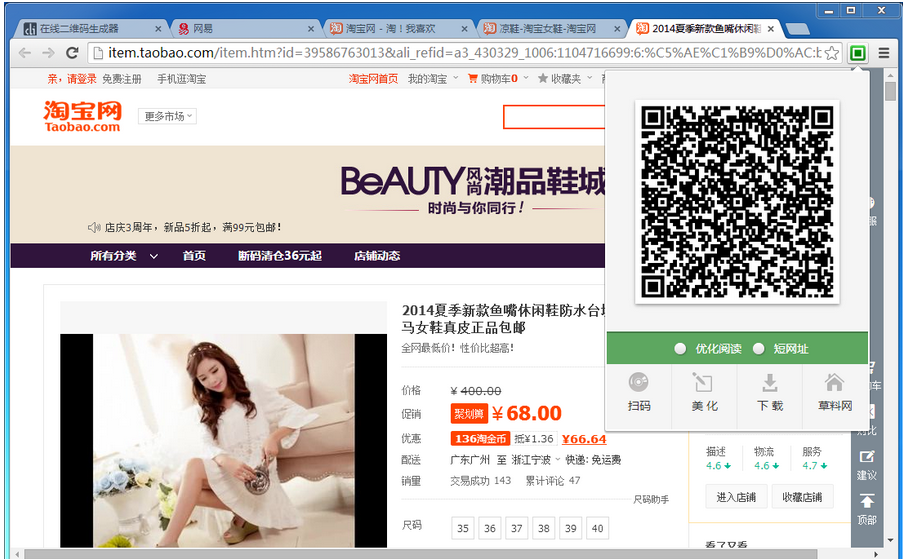Expand the 所有分类 category menu
The height and width of the screenshot is (559, 903).
tap(124, 256)
